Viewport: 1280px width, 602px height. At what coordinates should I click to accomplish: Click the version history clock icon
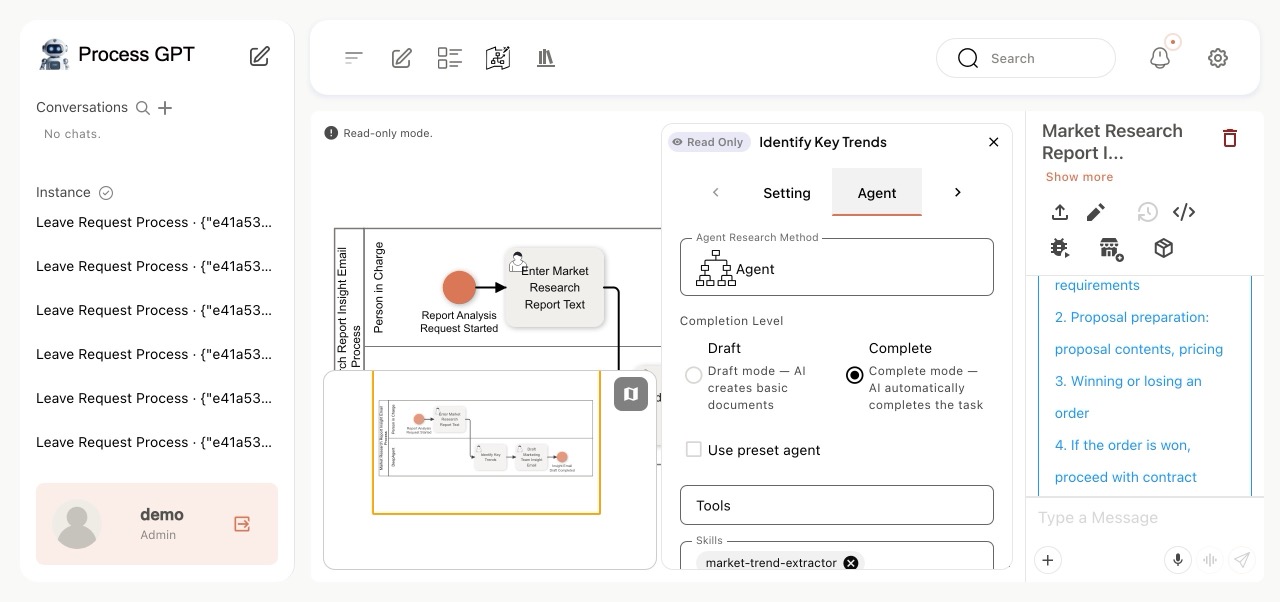tap(1147, 212)
